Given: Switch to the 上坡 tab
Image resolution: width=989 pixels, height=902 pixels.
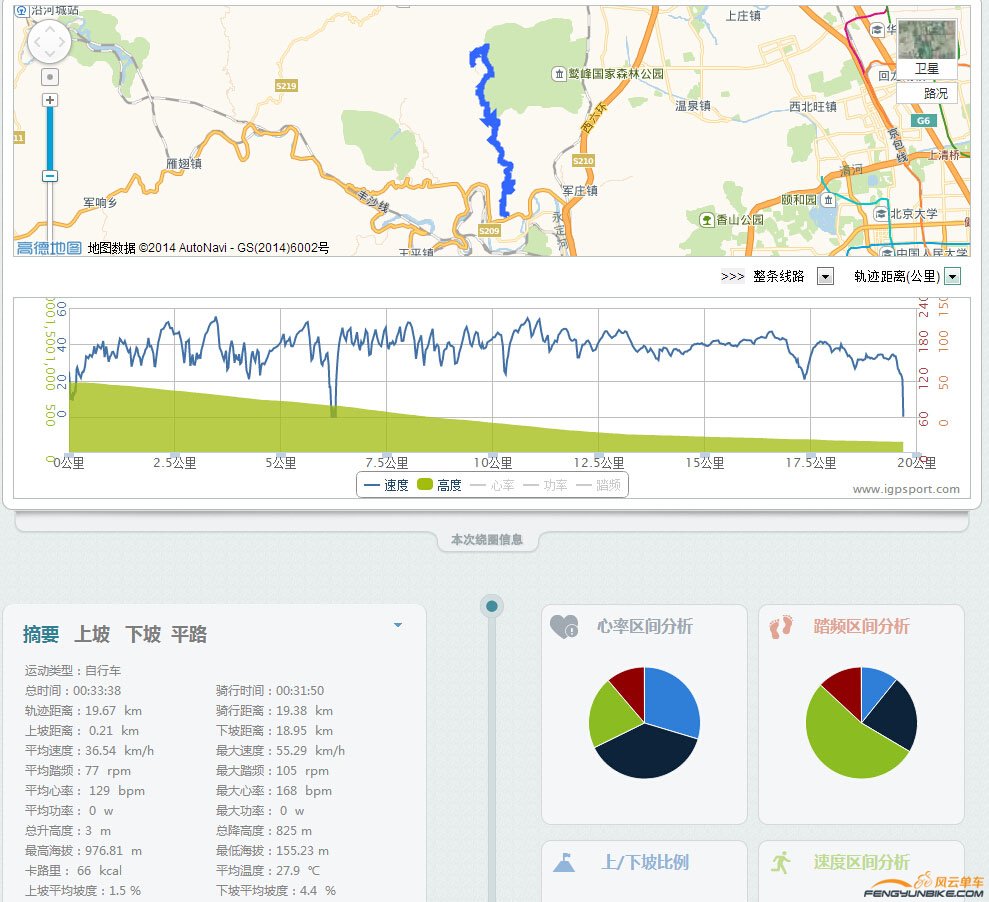Looking at the screenshot, I should coord(91,634).
